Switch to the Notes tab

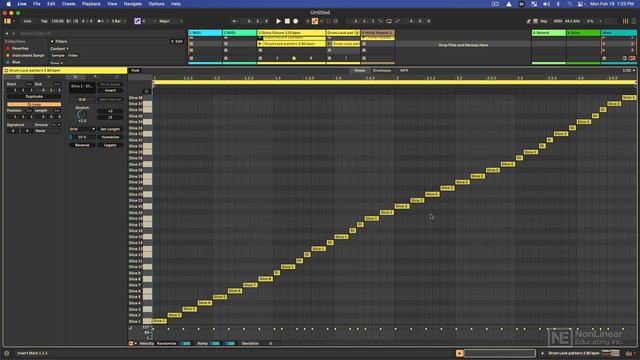(360, 71)
